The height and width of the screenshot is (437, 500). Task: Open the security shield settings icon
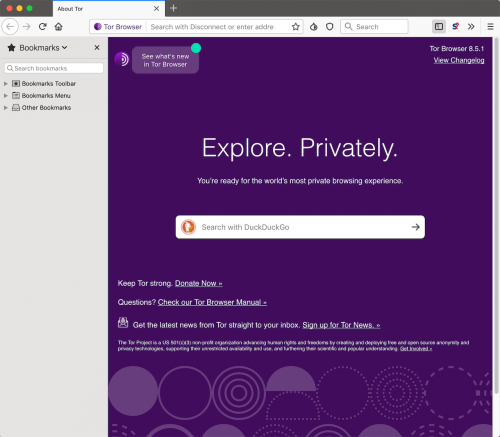click(330, 27)
